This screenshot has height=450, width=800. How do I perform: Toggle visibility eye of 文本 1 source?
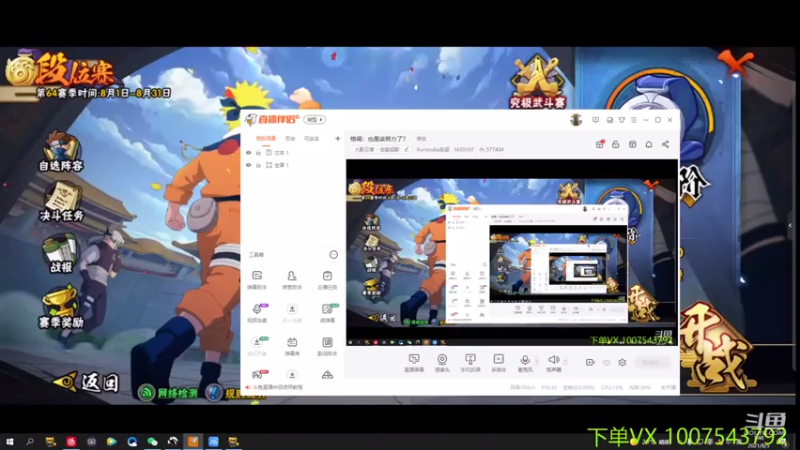(x=248, y=153)
